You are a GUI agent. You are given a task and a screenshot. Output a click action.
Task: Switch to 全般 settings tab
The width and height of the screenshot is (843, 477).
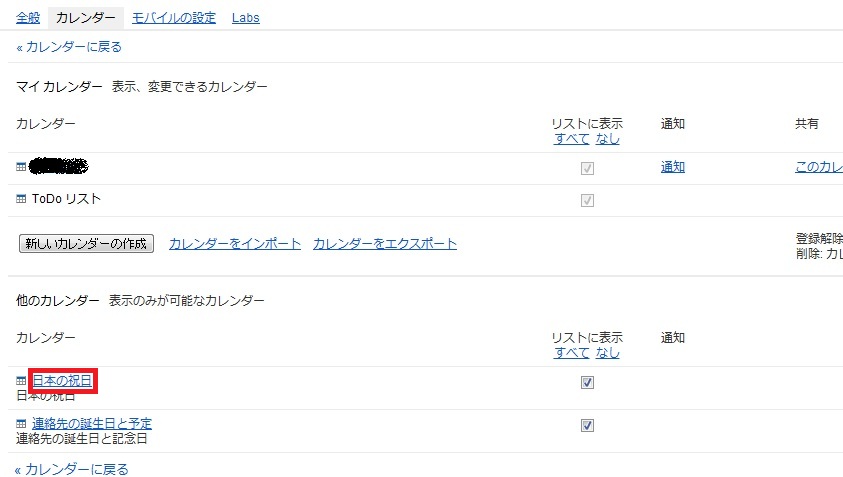[28, 18]
